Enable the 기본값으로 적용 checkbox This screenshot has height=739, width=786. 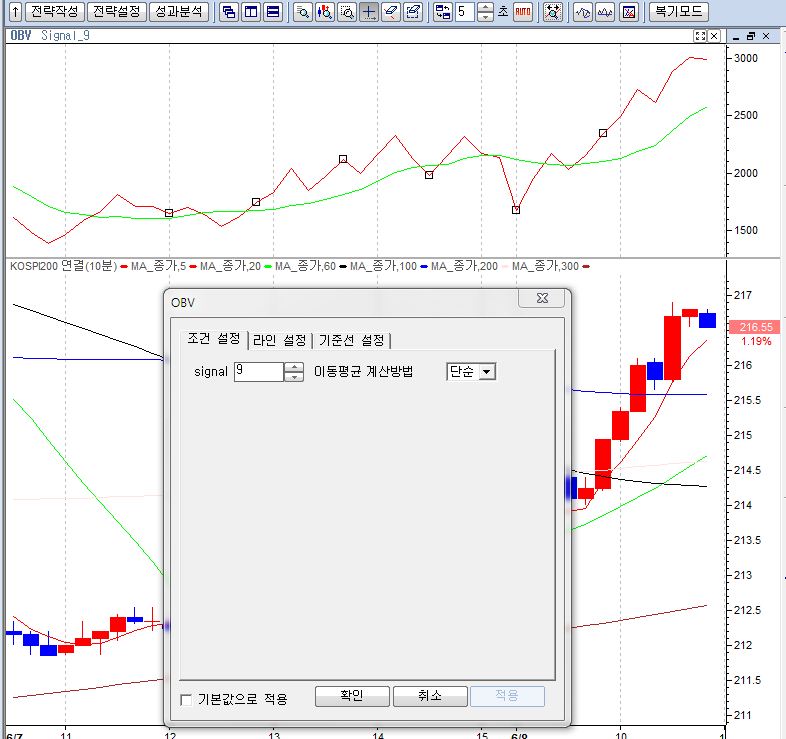(x=186, y=699)
